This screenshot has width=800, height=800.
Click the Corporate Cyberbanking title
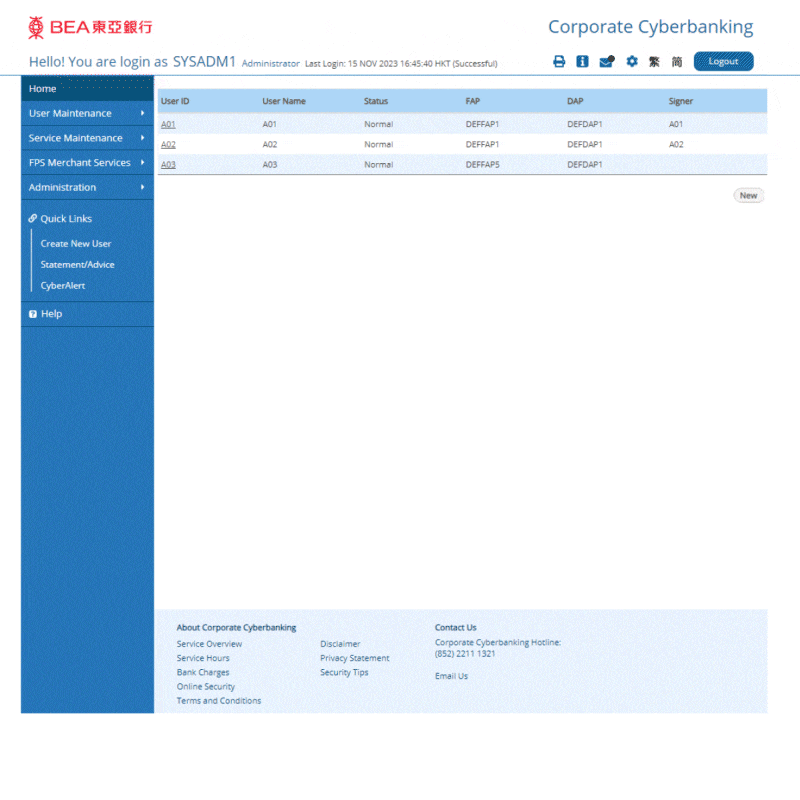(651, 27)
